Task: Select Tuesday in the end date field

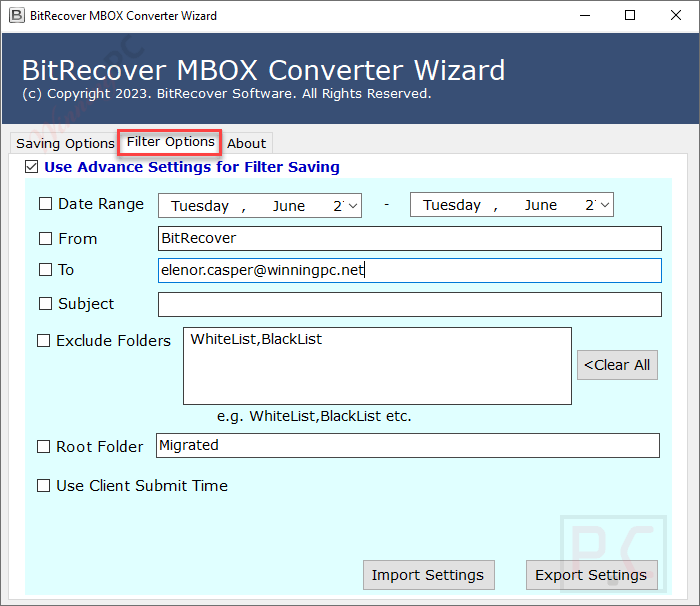Action: tap(452, 205)
